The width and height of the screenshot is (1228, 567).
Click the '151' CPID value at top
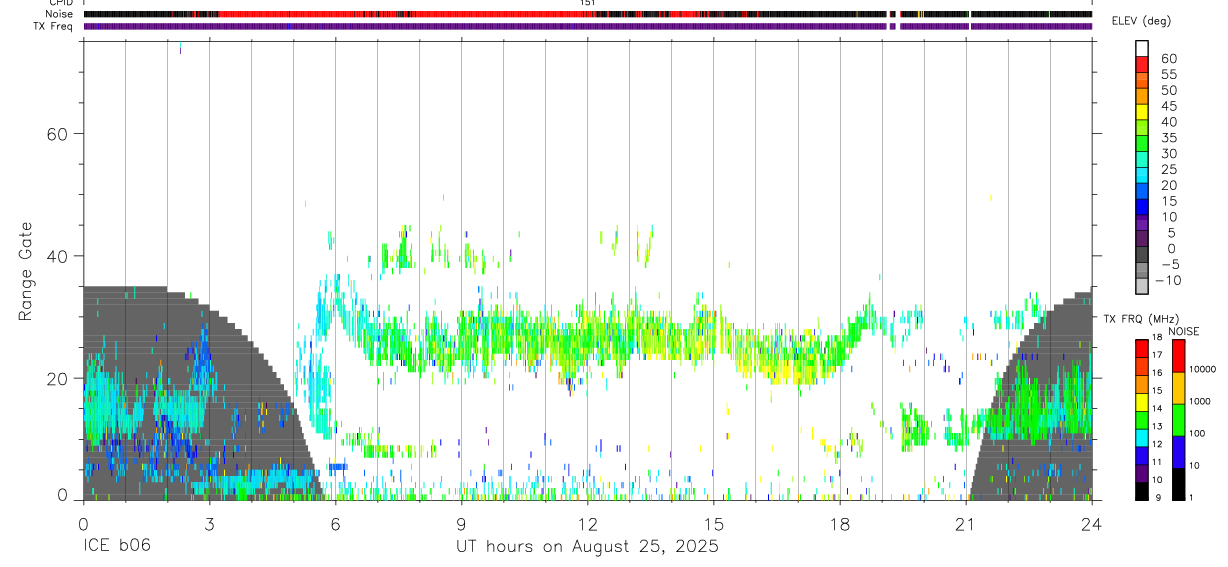(x=587, y=3)
